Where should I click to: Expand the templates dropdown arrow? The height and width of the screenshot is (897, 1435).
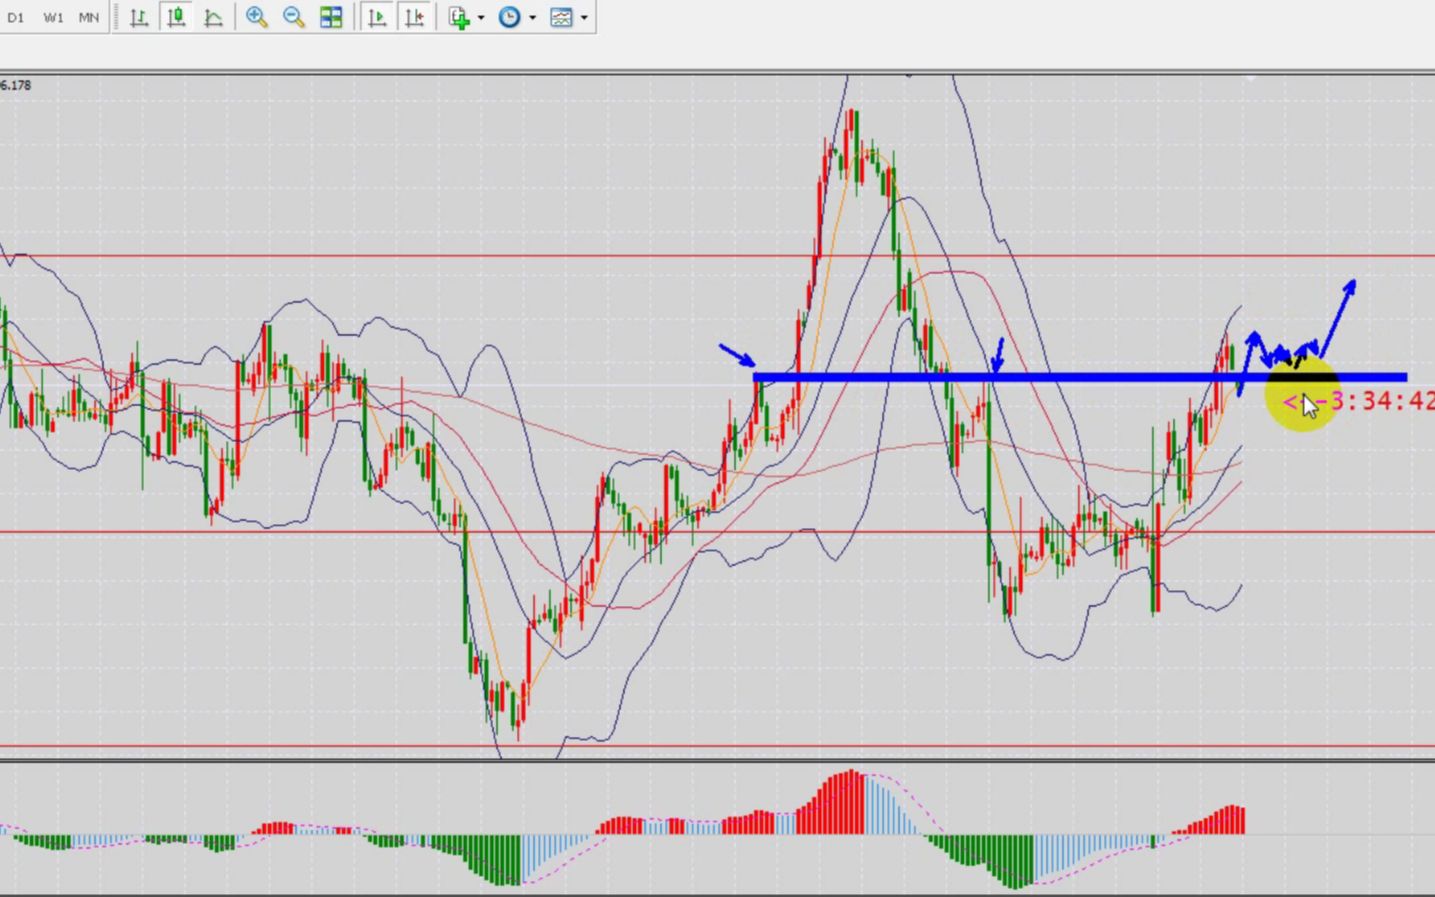[584, 18]
